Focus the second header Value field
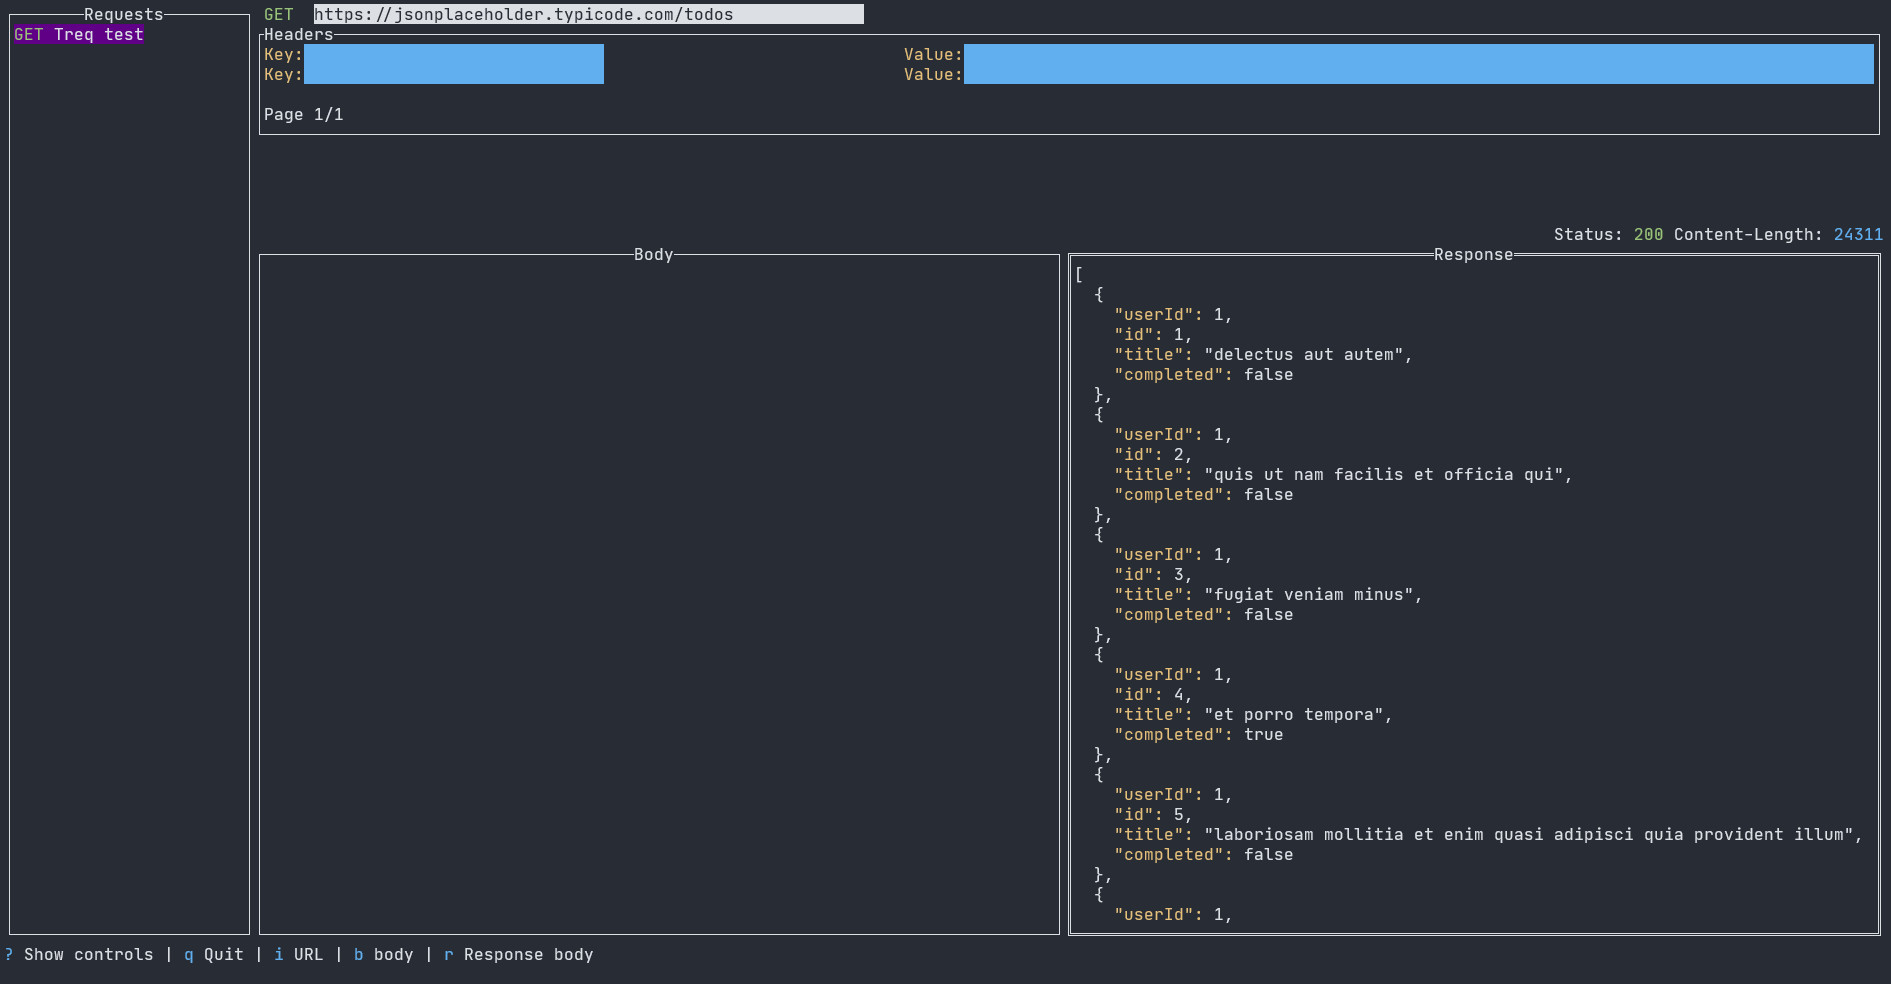This screenshot has width=1891, height=984. coord(1417,75)
